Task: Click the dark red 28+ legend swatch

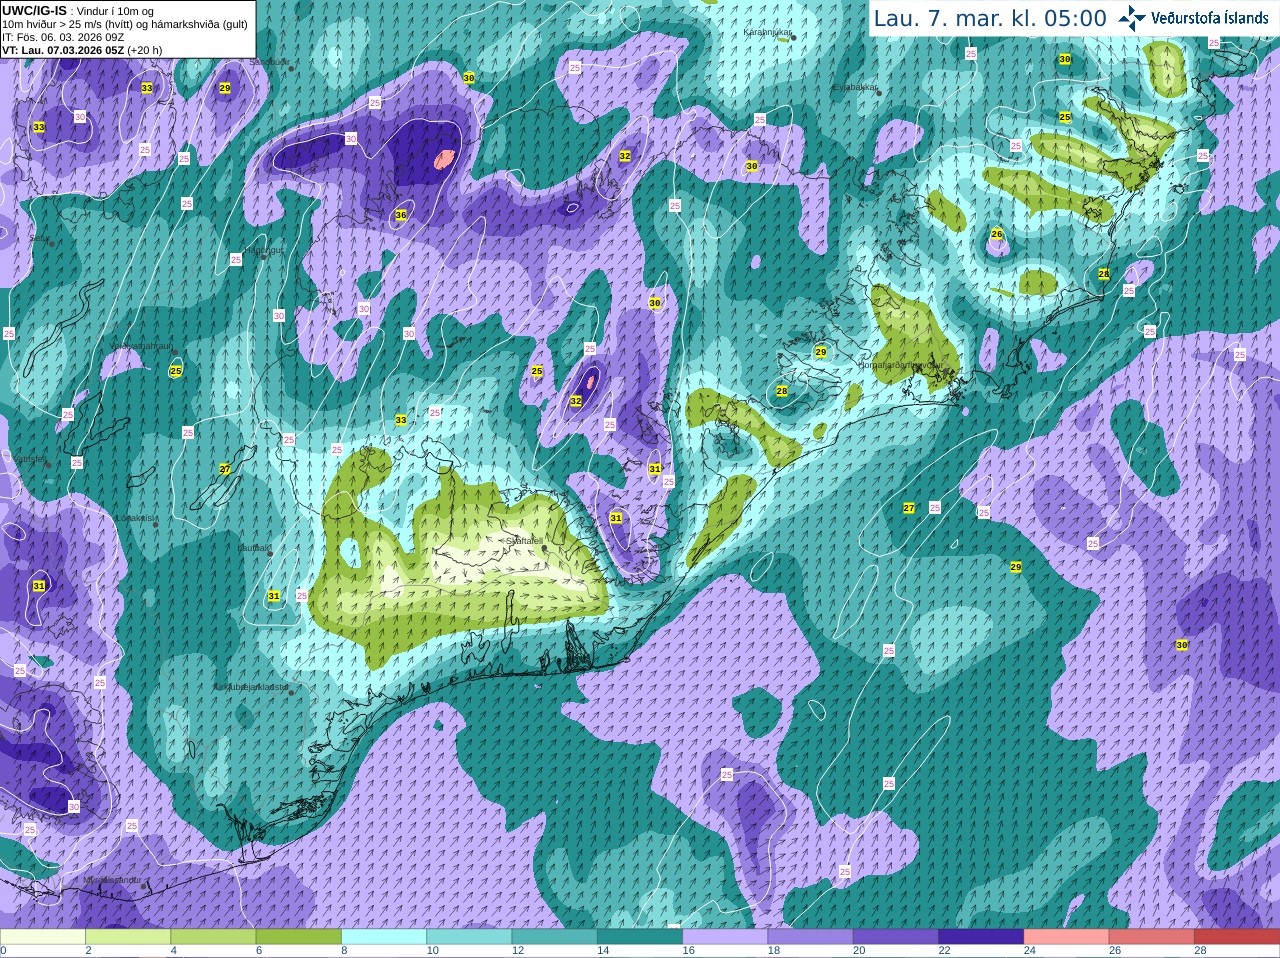Action: (1237, 936)
